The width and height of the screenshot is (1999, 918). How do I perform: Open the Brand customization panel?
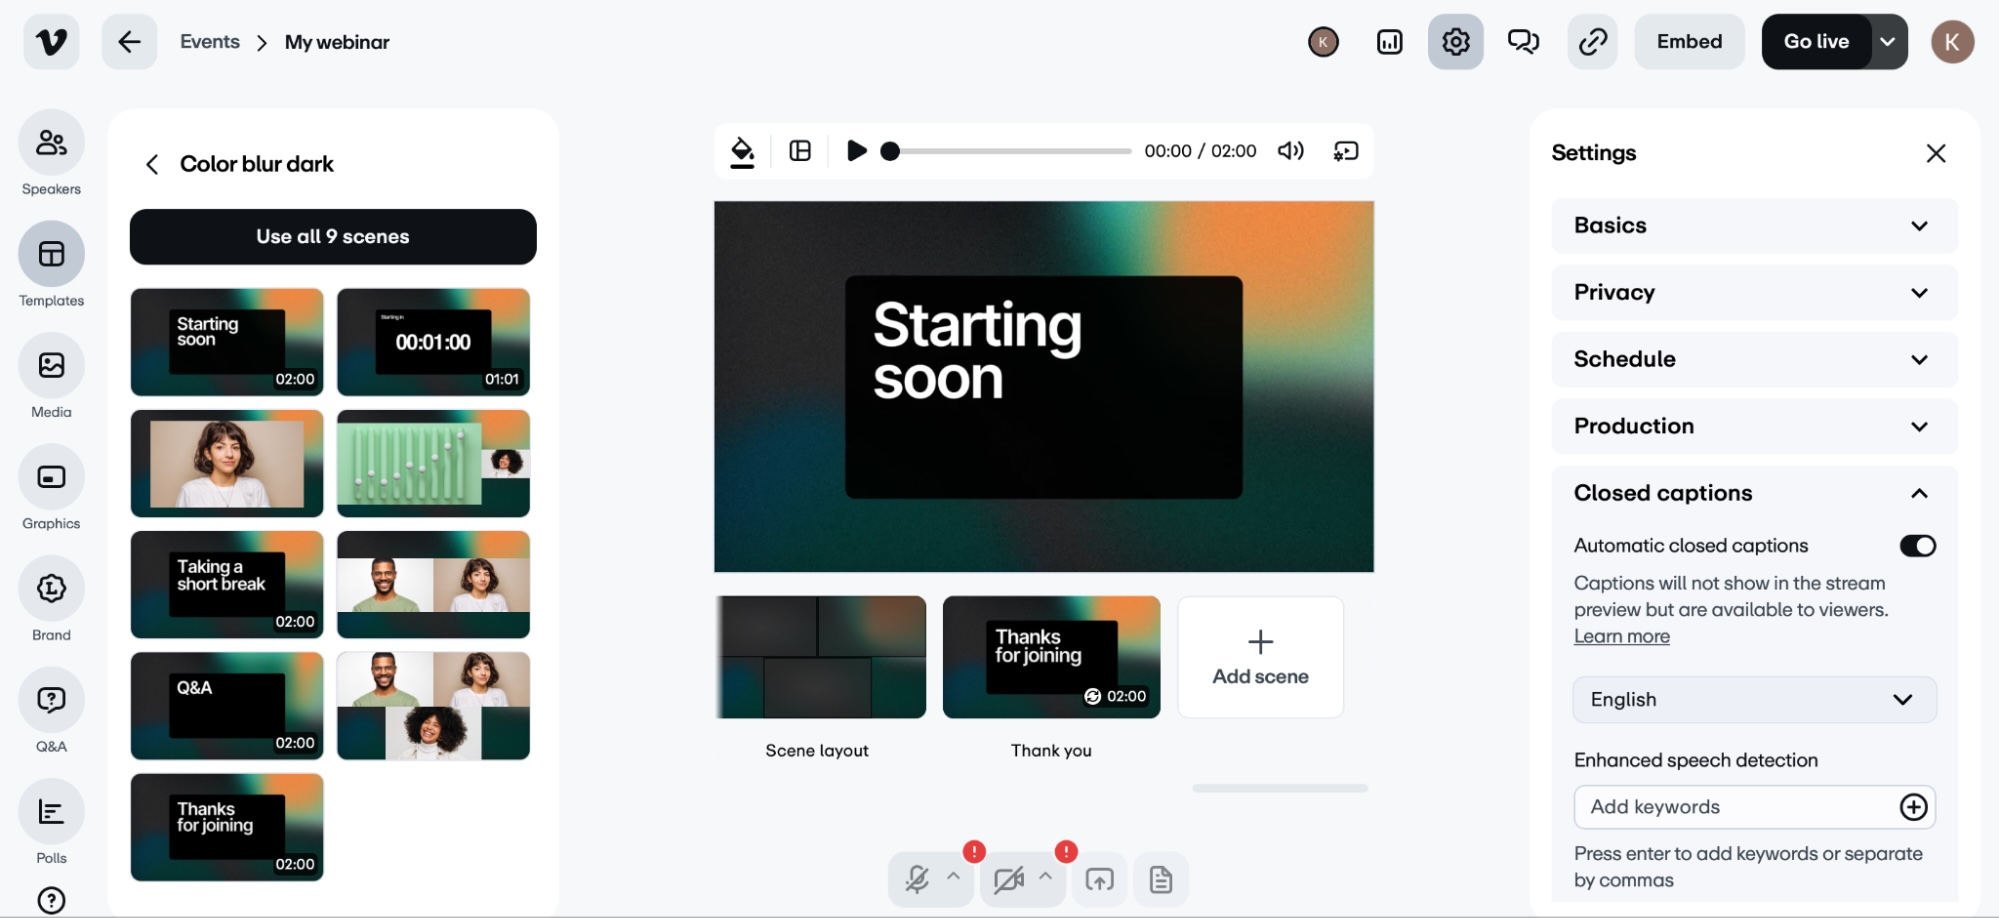pyautogui.click(x=51, y=599)
